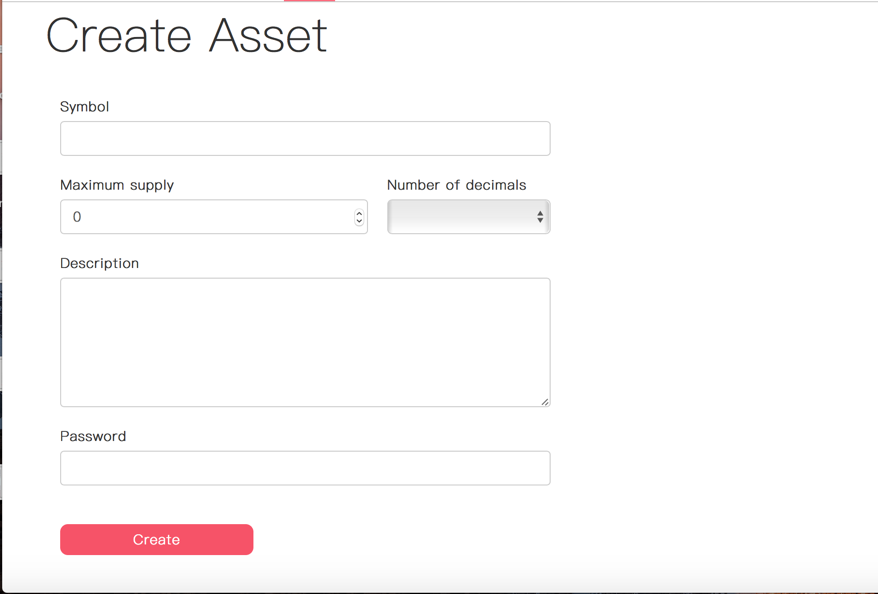The image size is (878, 594).
Task: Click the Symbol field label
Action: [x=85, y=107]
